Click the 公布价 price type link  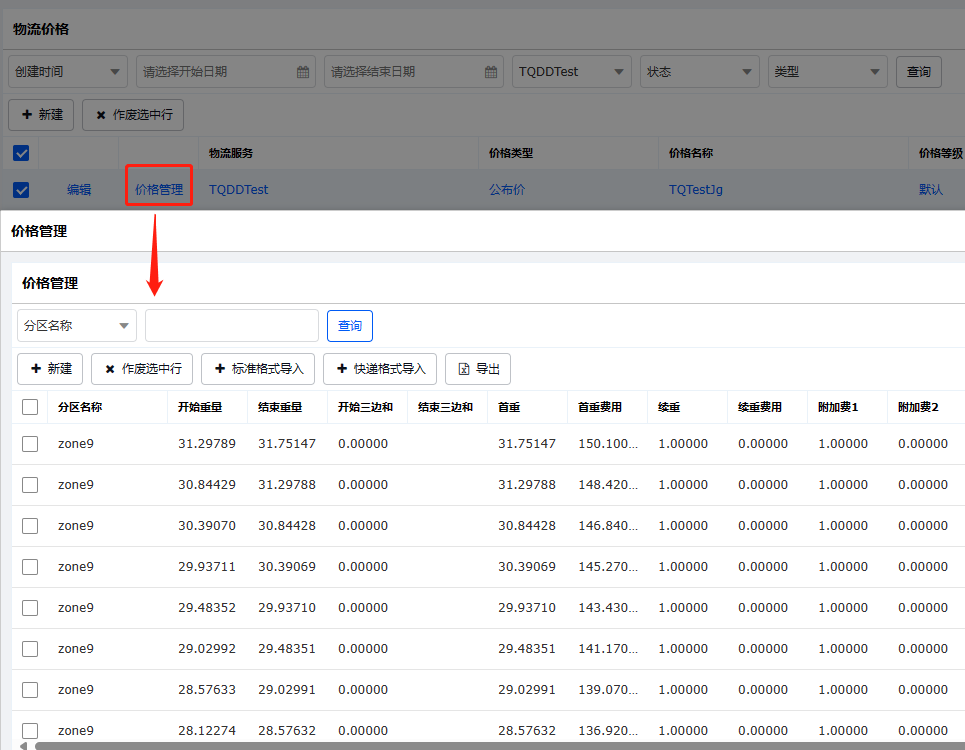coord(507,189)
